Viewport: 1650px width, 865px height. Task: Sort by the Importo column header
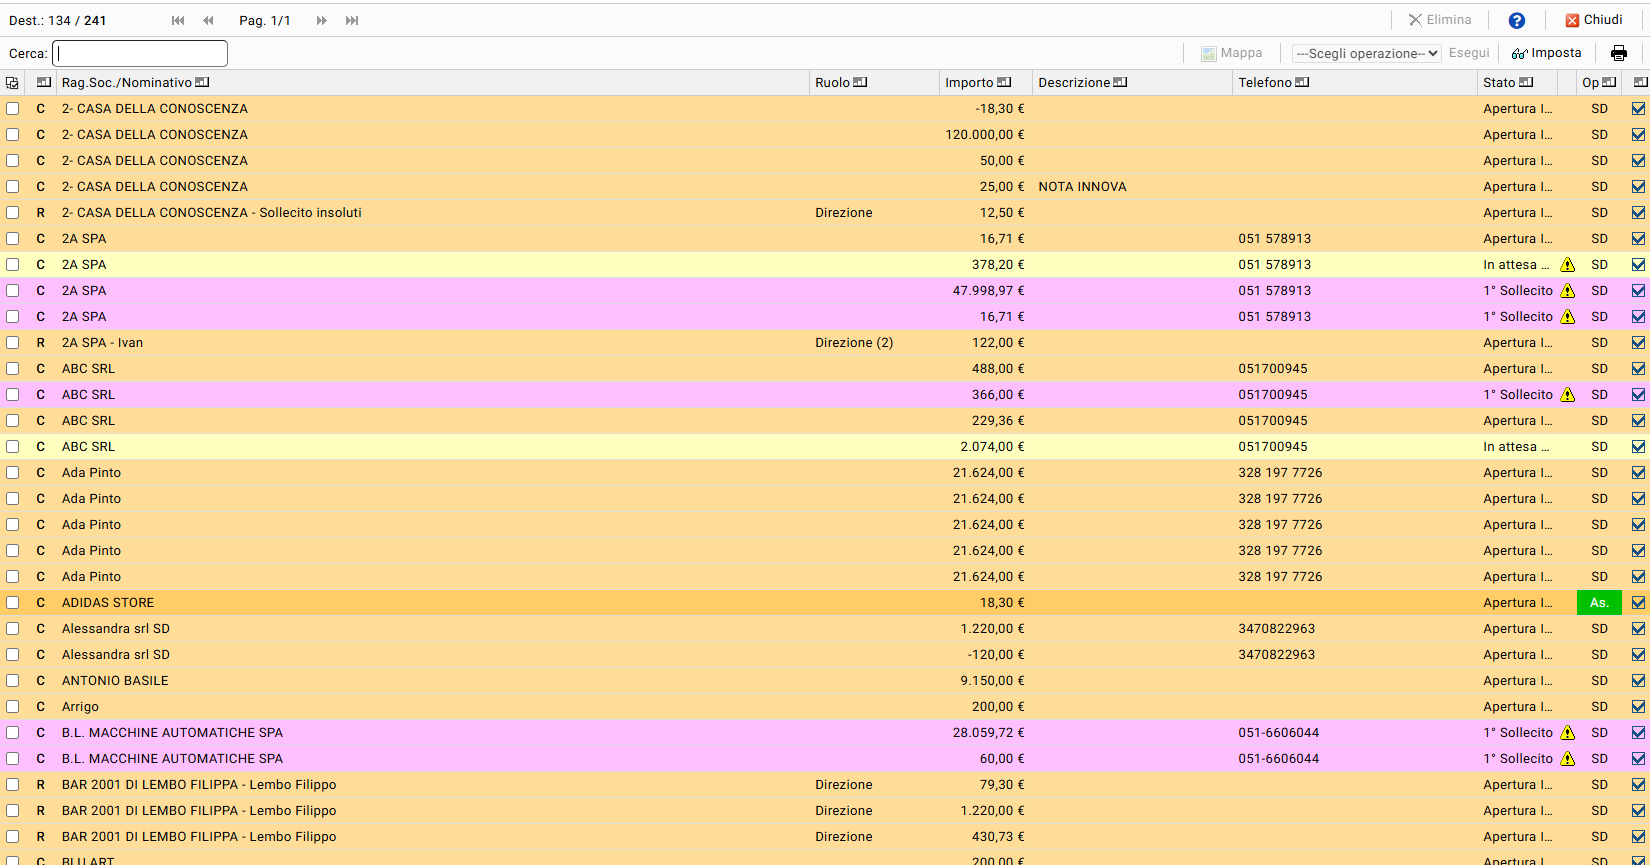pyautogui.click(x=969, y=83)
